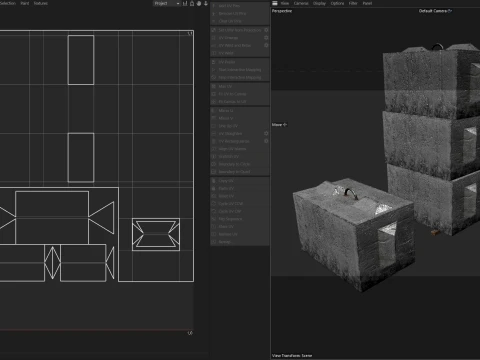480x360 pixels.
Task: Open the Selection menu in UV editor
Action: tap(8, 3)
